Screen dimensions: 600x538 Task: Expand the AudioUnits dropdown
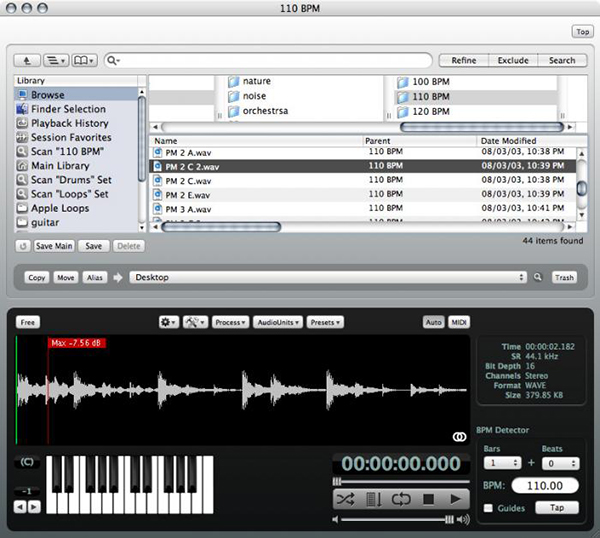point(279,322)
